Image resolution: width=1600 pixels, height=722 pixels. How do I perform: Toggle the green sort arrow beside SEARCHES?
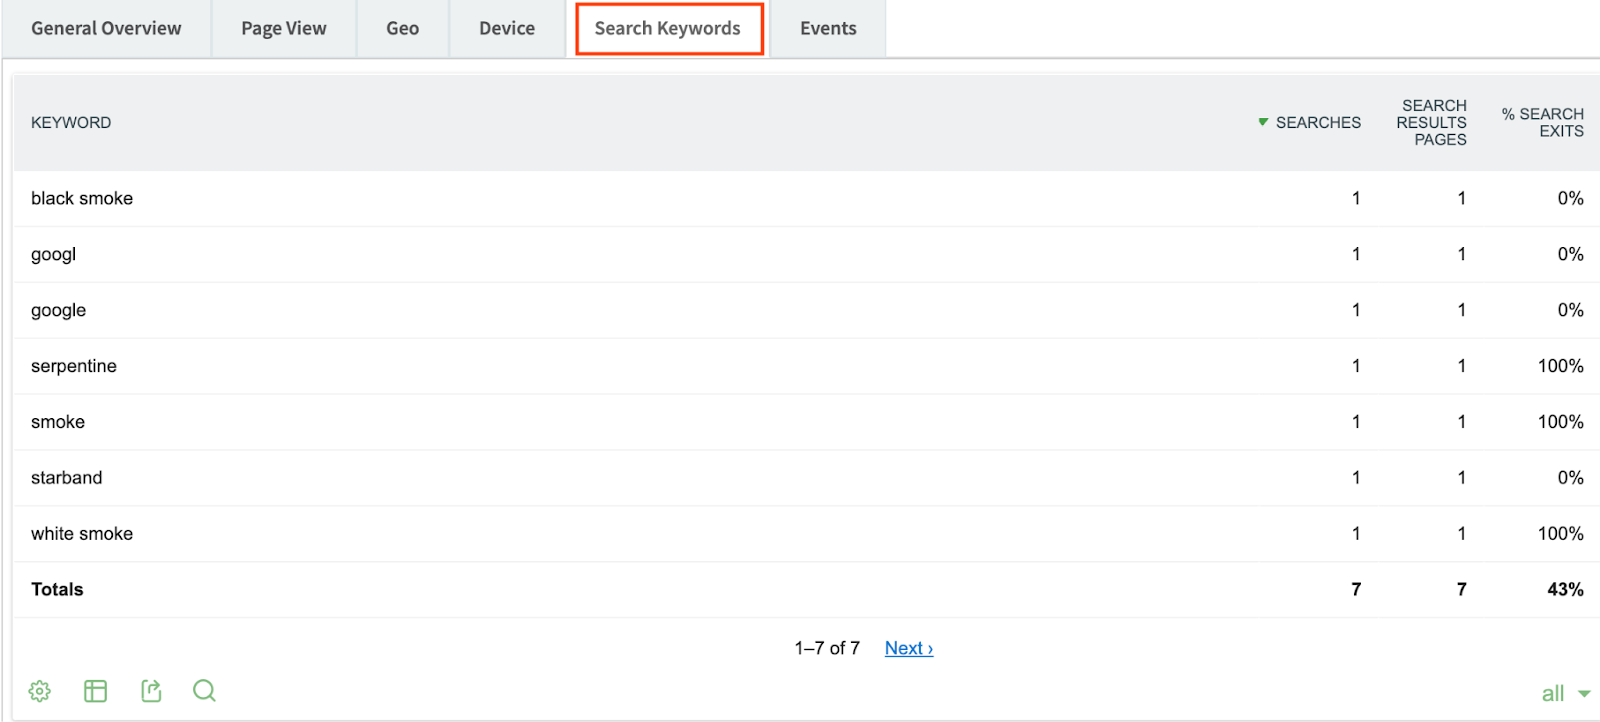click(1263, 122)
